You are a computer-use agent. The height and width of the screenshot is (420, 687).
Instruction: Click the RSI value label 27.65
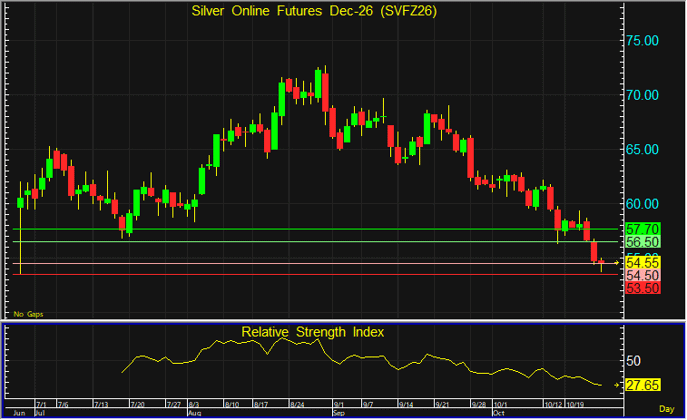coord(642,385)
